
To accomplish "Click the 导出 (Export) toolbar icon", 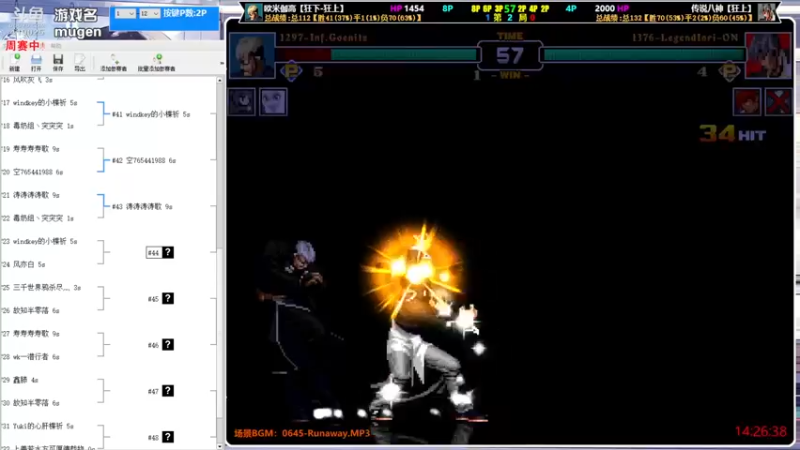I will [80, 62].
